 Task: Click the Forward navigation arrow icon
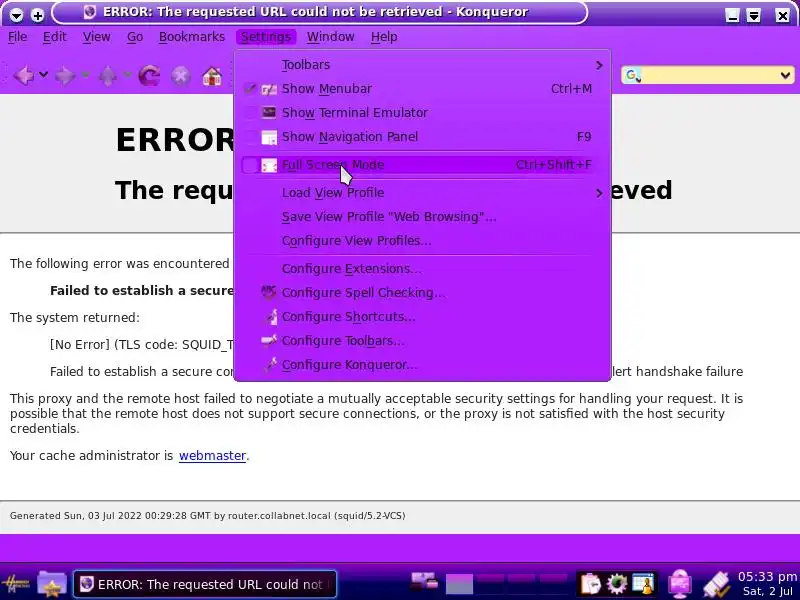65,76
